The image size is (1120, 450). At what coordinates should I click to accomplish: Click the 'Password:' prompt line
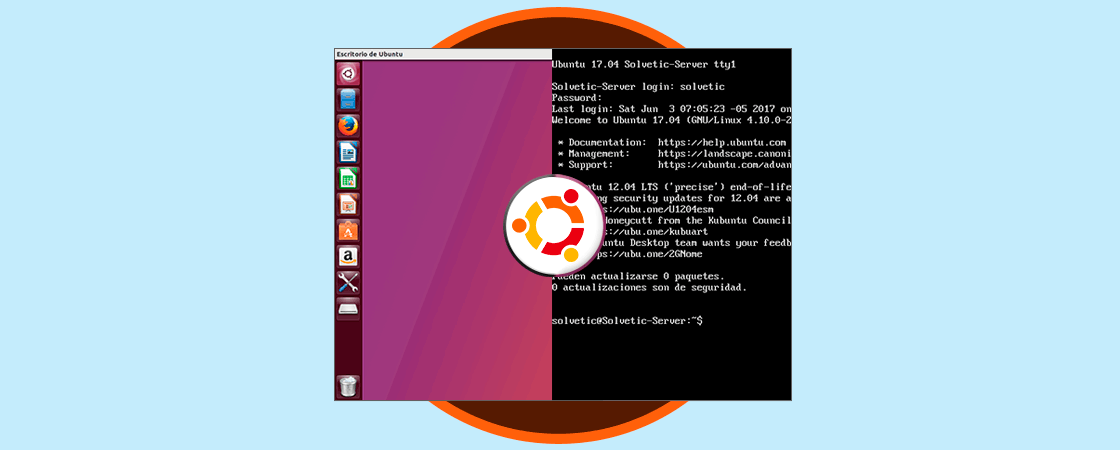point(577,98)
